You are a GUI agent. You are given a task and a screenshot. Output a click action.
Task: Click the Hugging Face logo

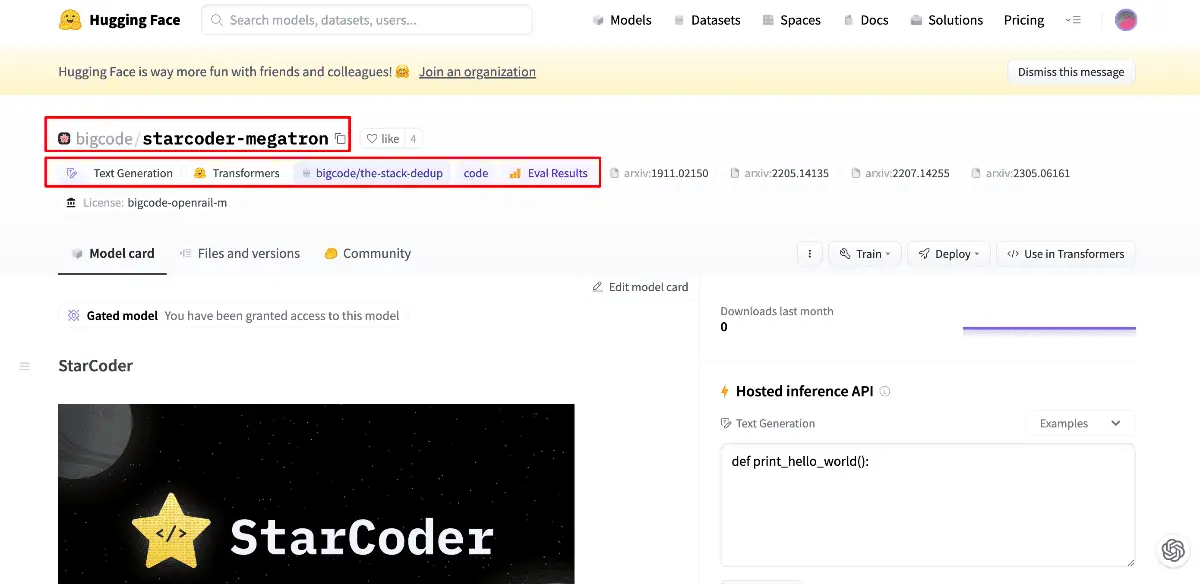coord(69,20)
